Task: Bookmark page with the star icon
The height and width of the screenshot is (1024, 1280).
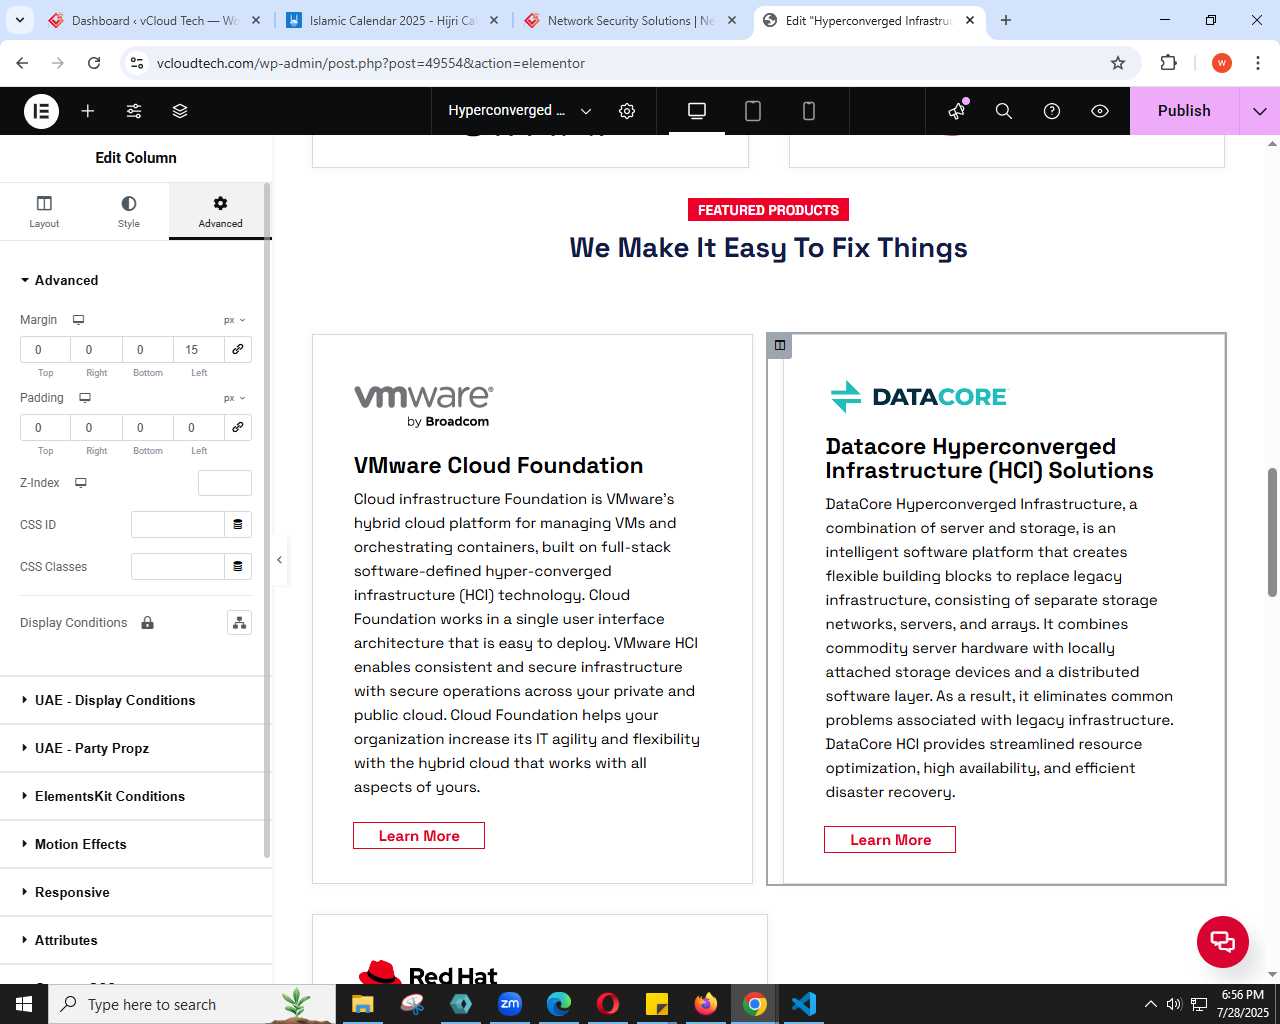Action: [x=1118, y=63]
